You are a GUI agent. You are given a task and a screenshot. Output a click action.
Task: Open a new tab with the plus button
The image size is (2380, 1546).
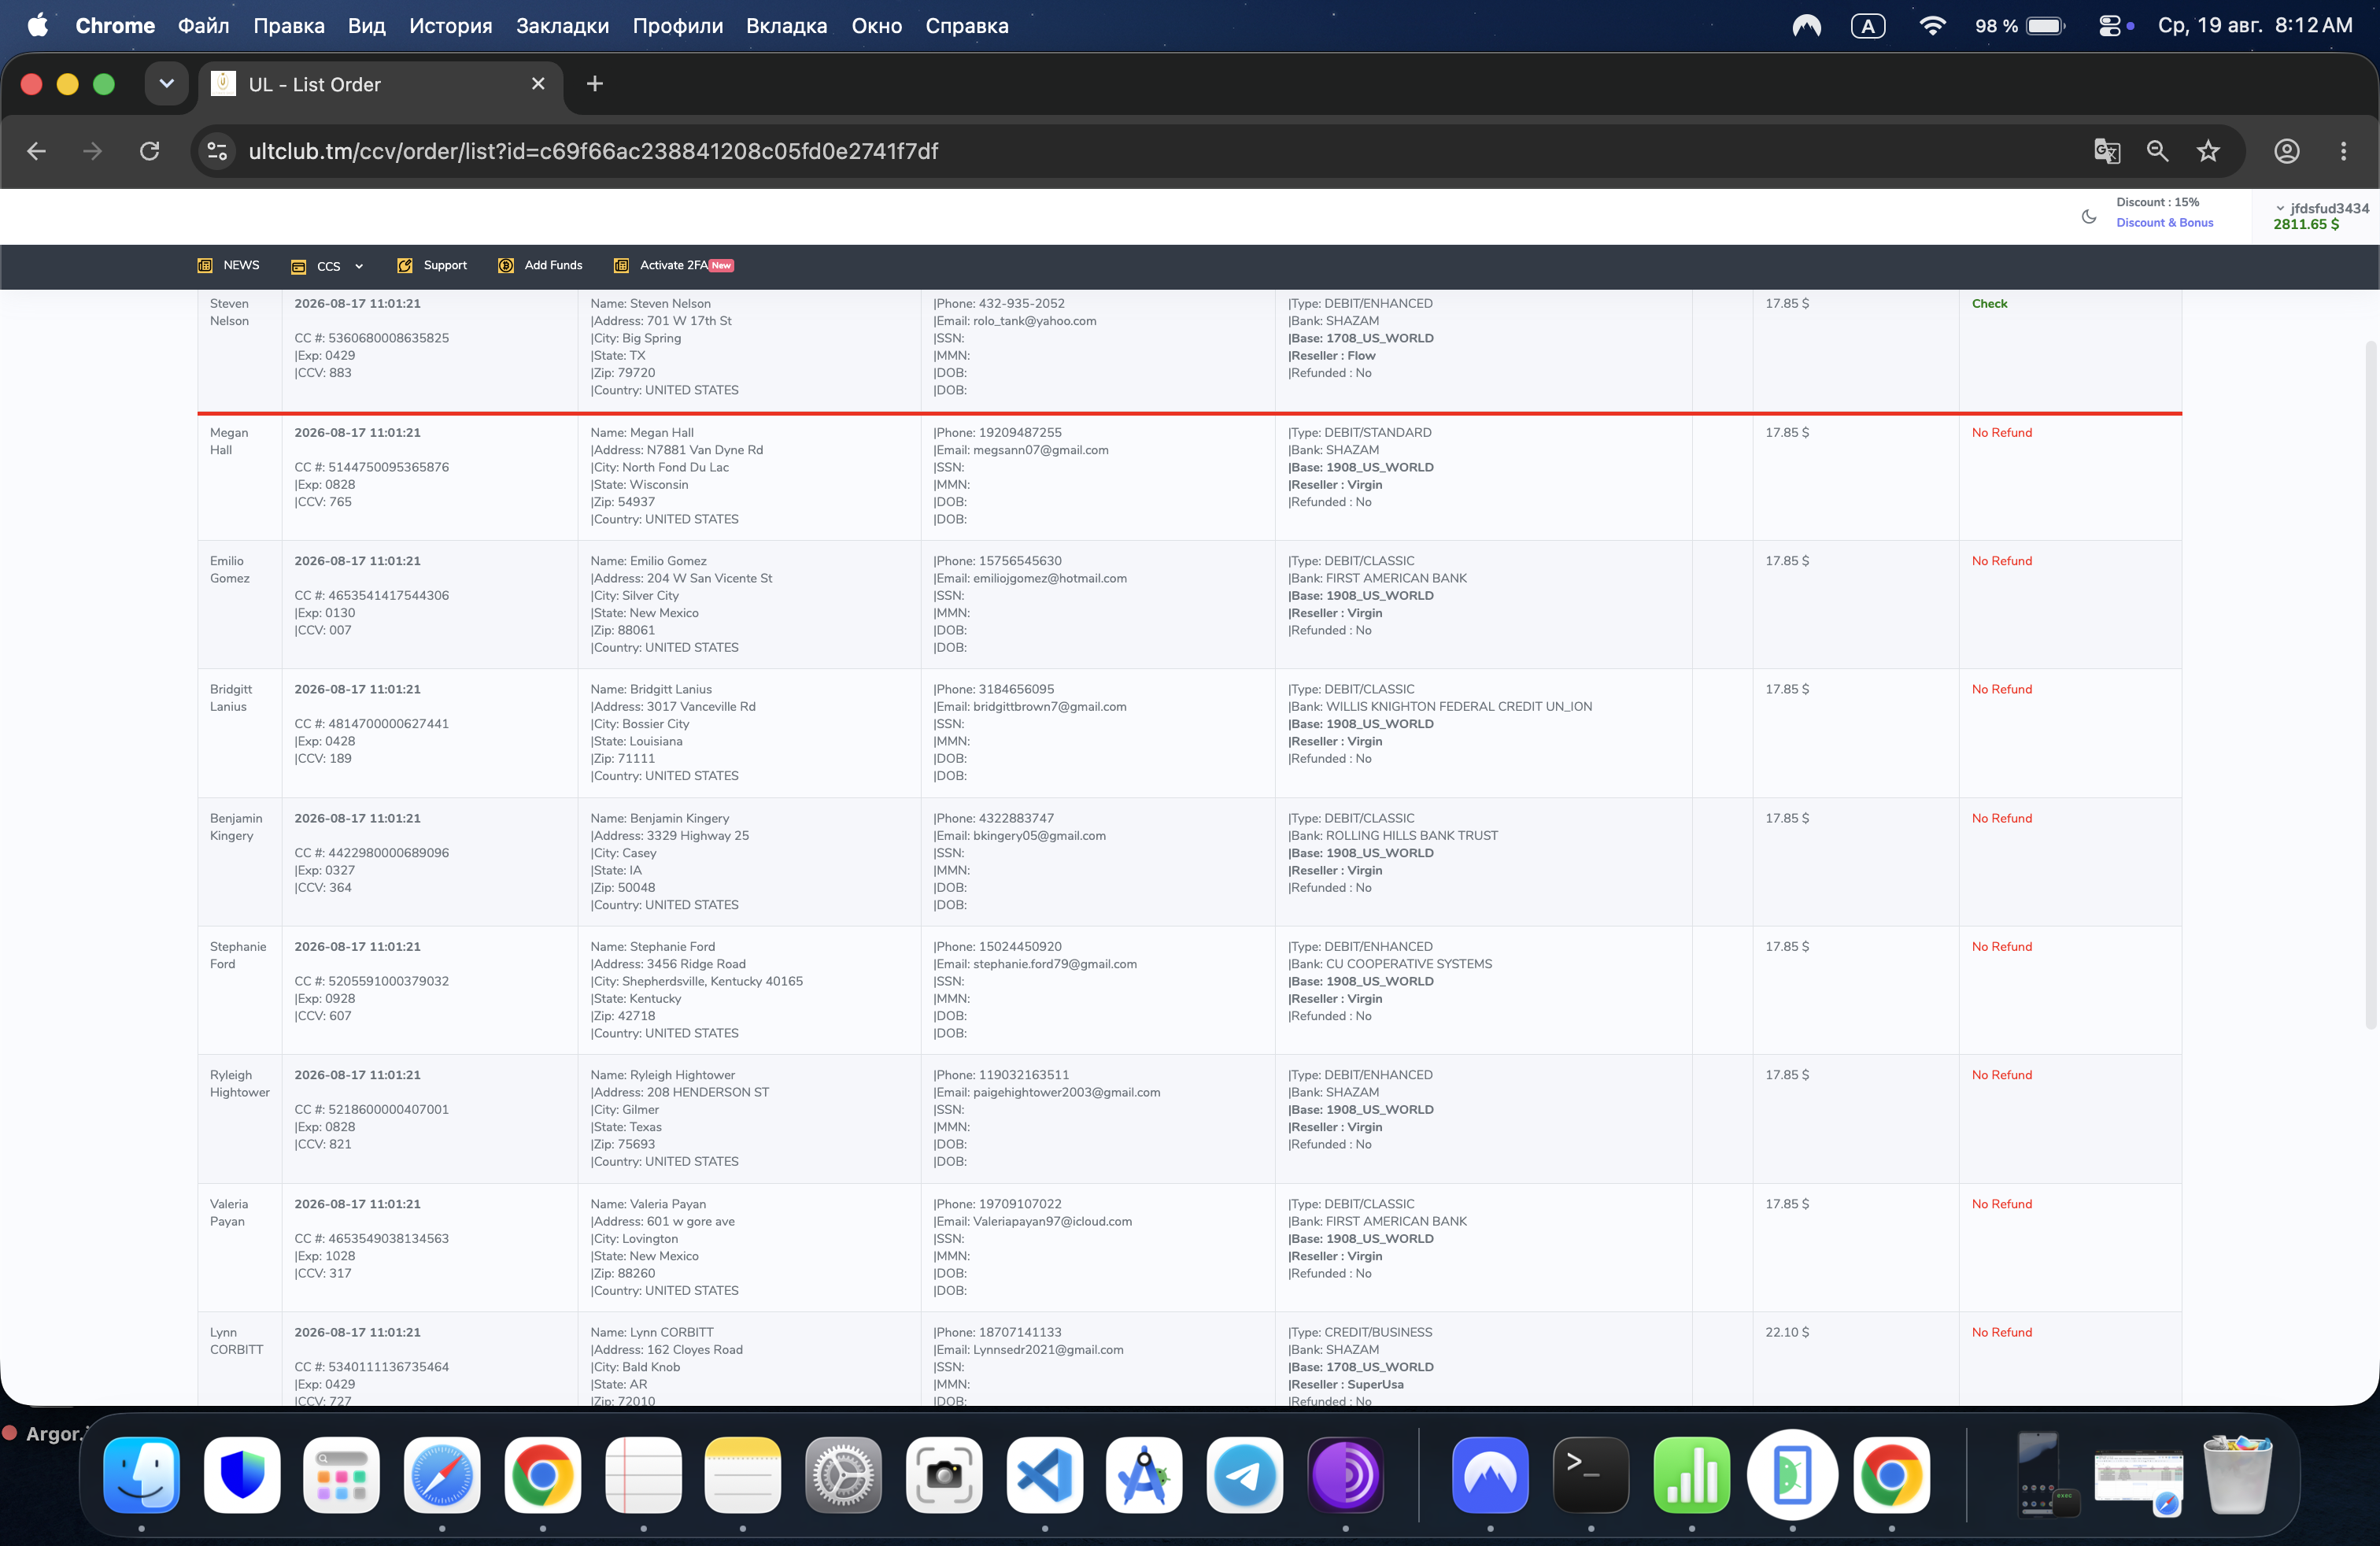(x=595, y=84)
